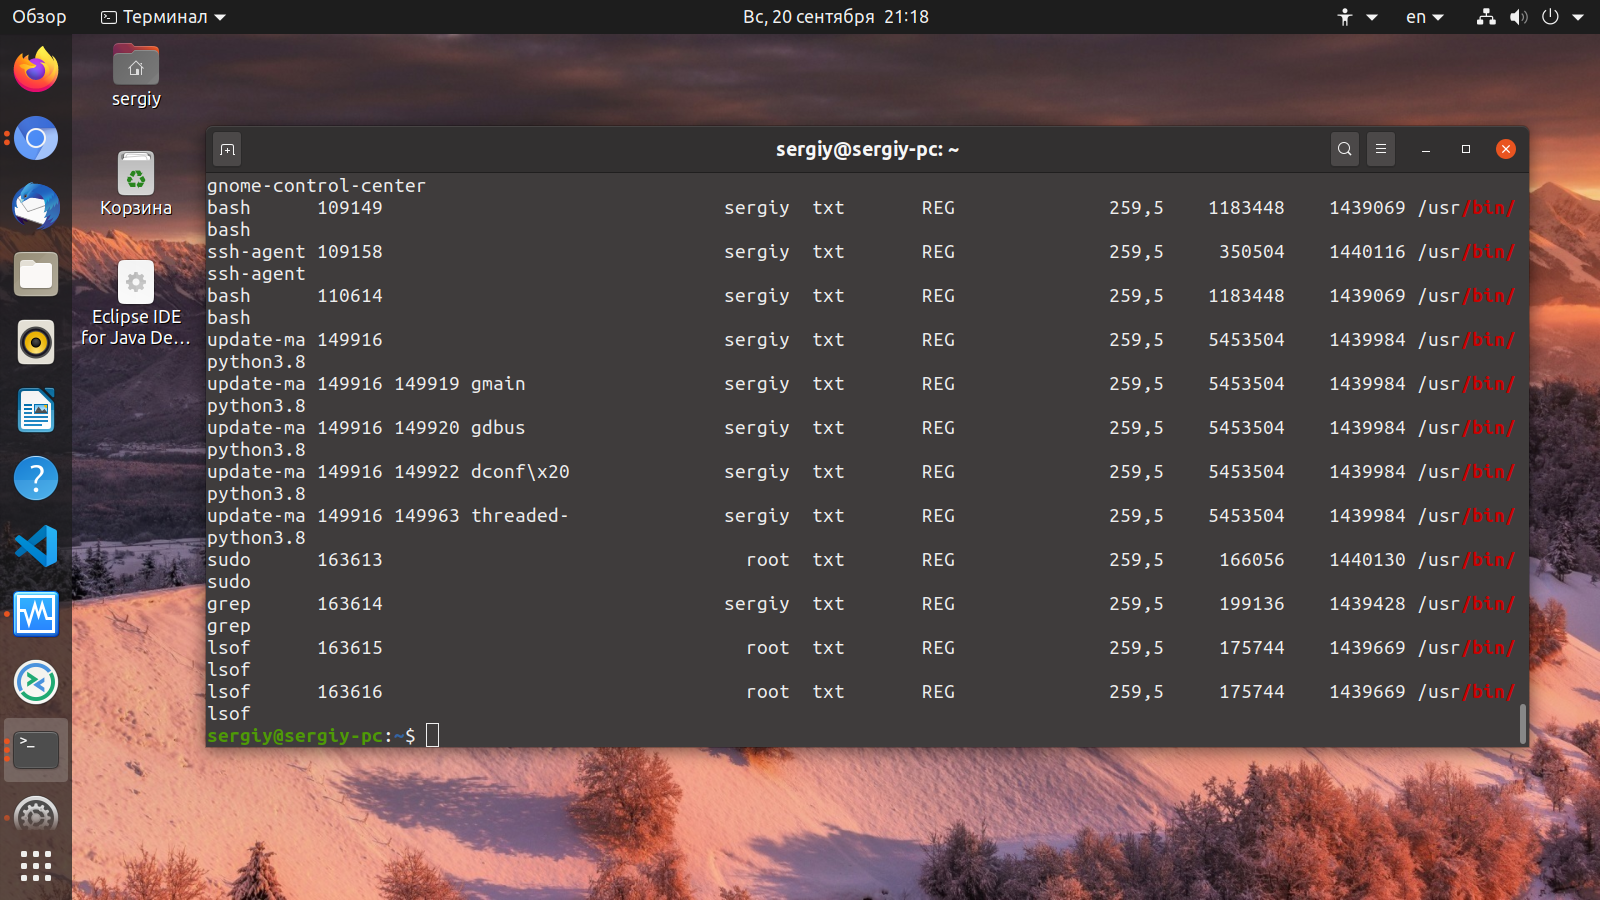Viewport: 1600px width, 900px height.
Task: Click grep PID 163614 text
Action: pos(350,604)
